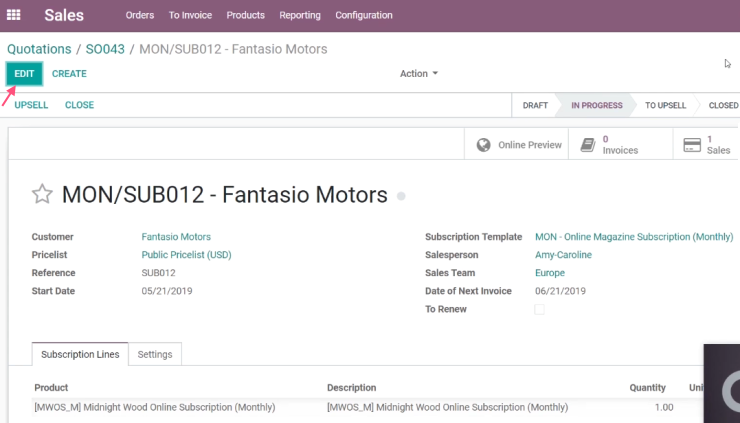Switch to the Settings tab
Screen dimensions: 740x423
click(x=155, y=354)
